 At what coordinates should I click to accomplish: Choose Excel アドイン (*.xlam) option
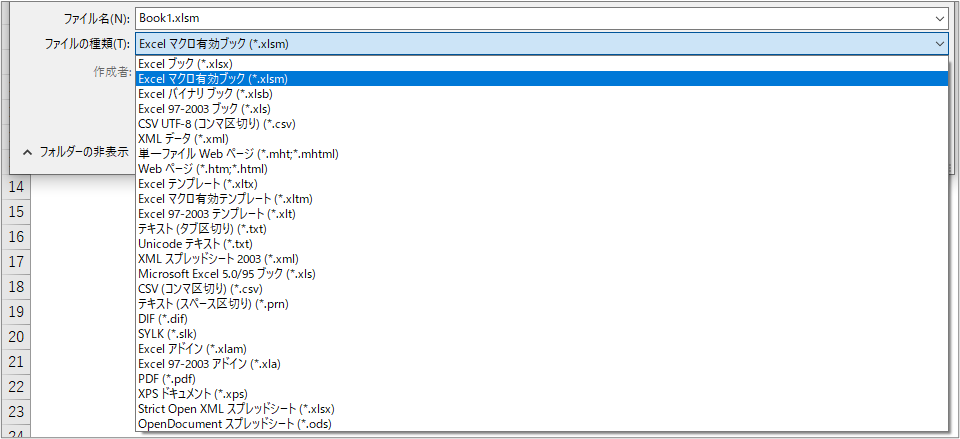542,348
